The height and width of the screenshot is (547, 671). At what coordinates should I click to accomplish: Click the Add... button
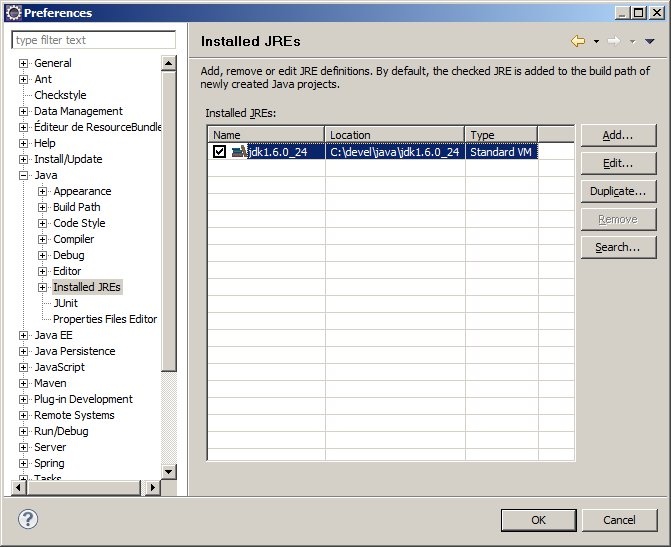[x=617, y=135]
